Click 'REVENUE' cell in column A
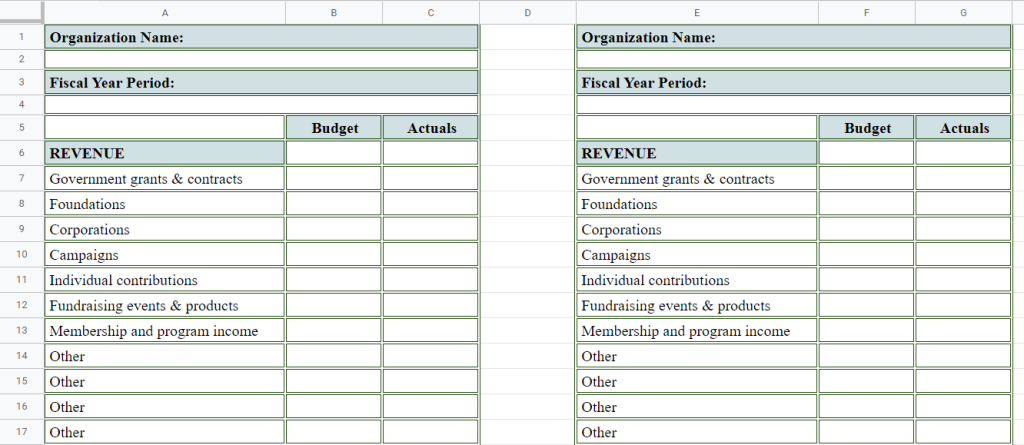The height and width of the screenshot is (445, 1024). click(x=165, y=153)
